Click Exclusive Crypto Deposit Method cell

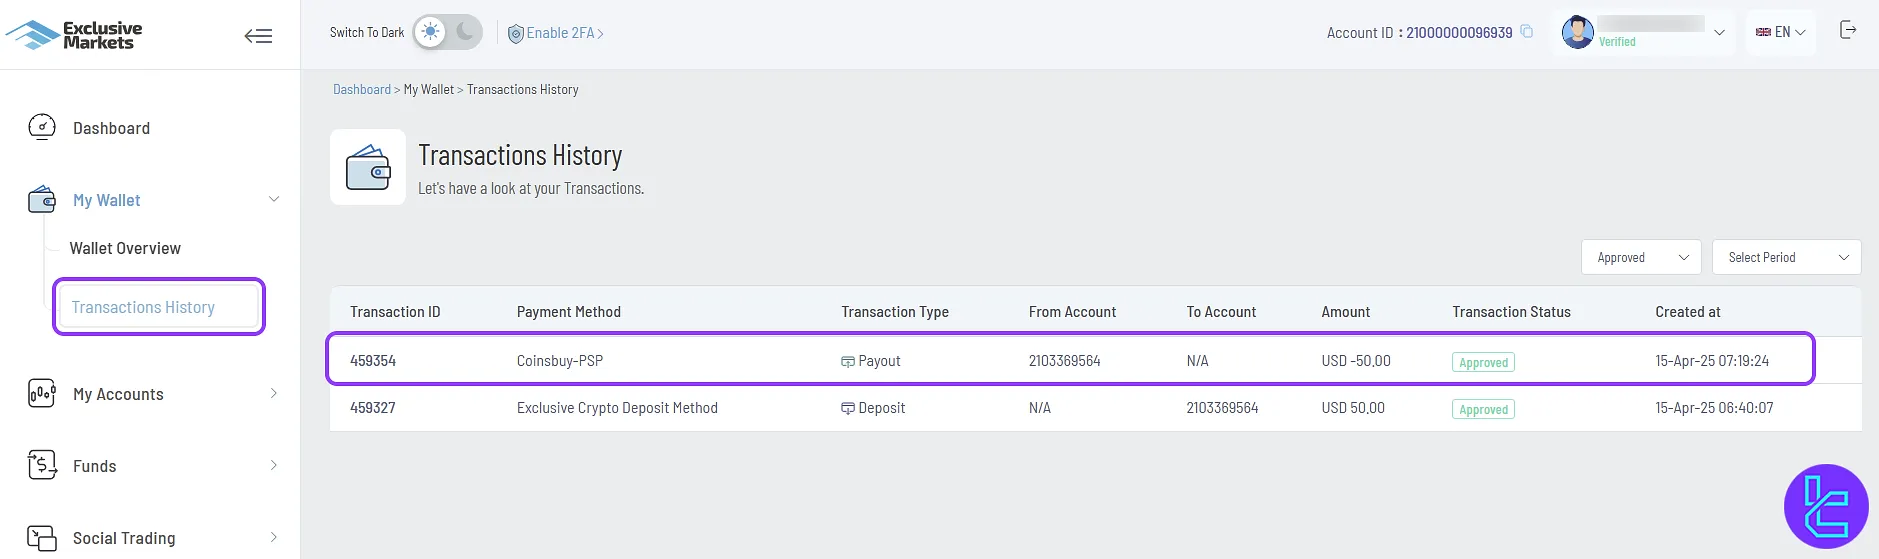tap(617, 408)
